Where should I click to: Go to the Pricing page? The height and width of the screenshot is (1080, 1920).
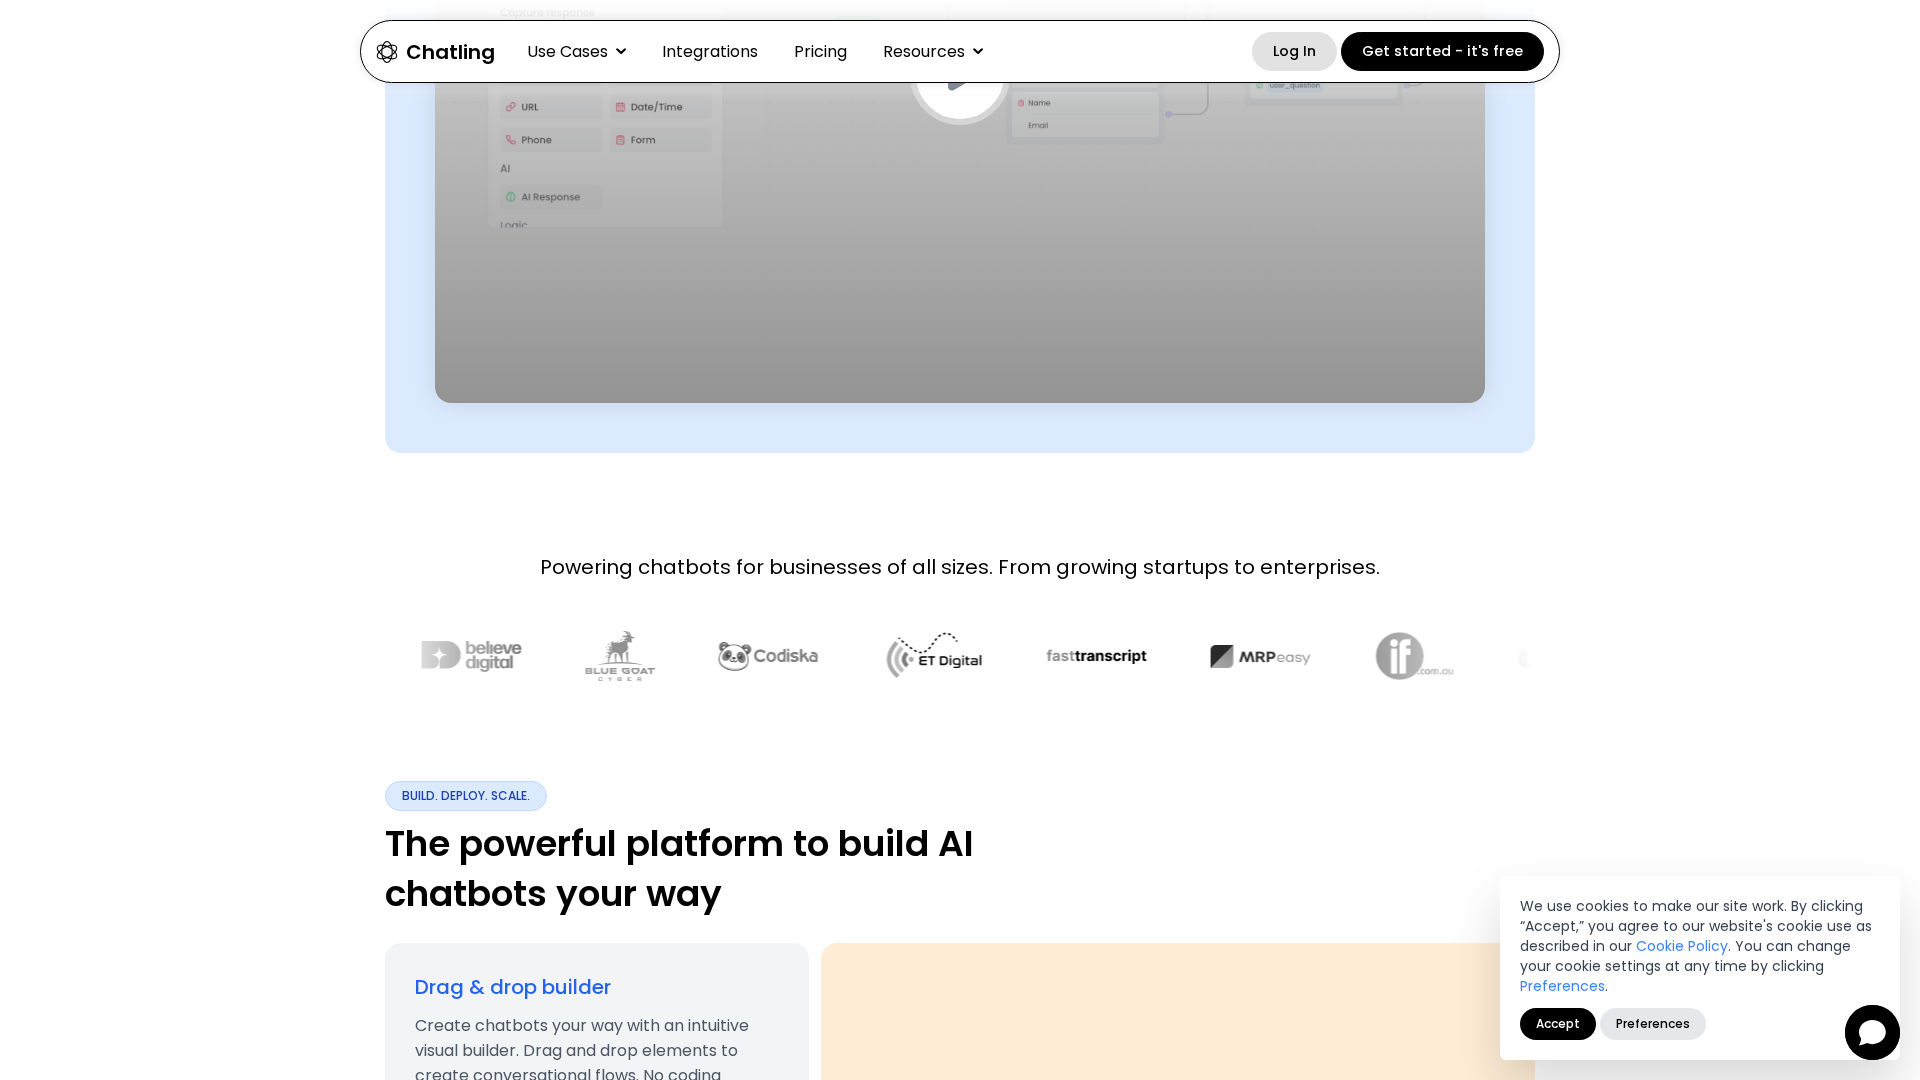click(820, 52)
